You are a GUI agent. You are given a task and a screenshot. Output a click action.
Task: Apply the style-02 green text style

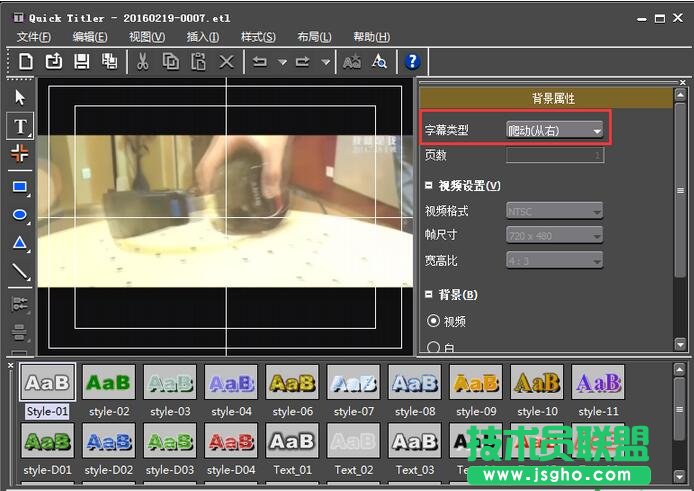[x=108, y=383]
